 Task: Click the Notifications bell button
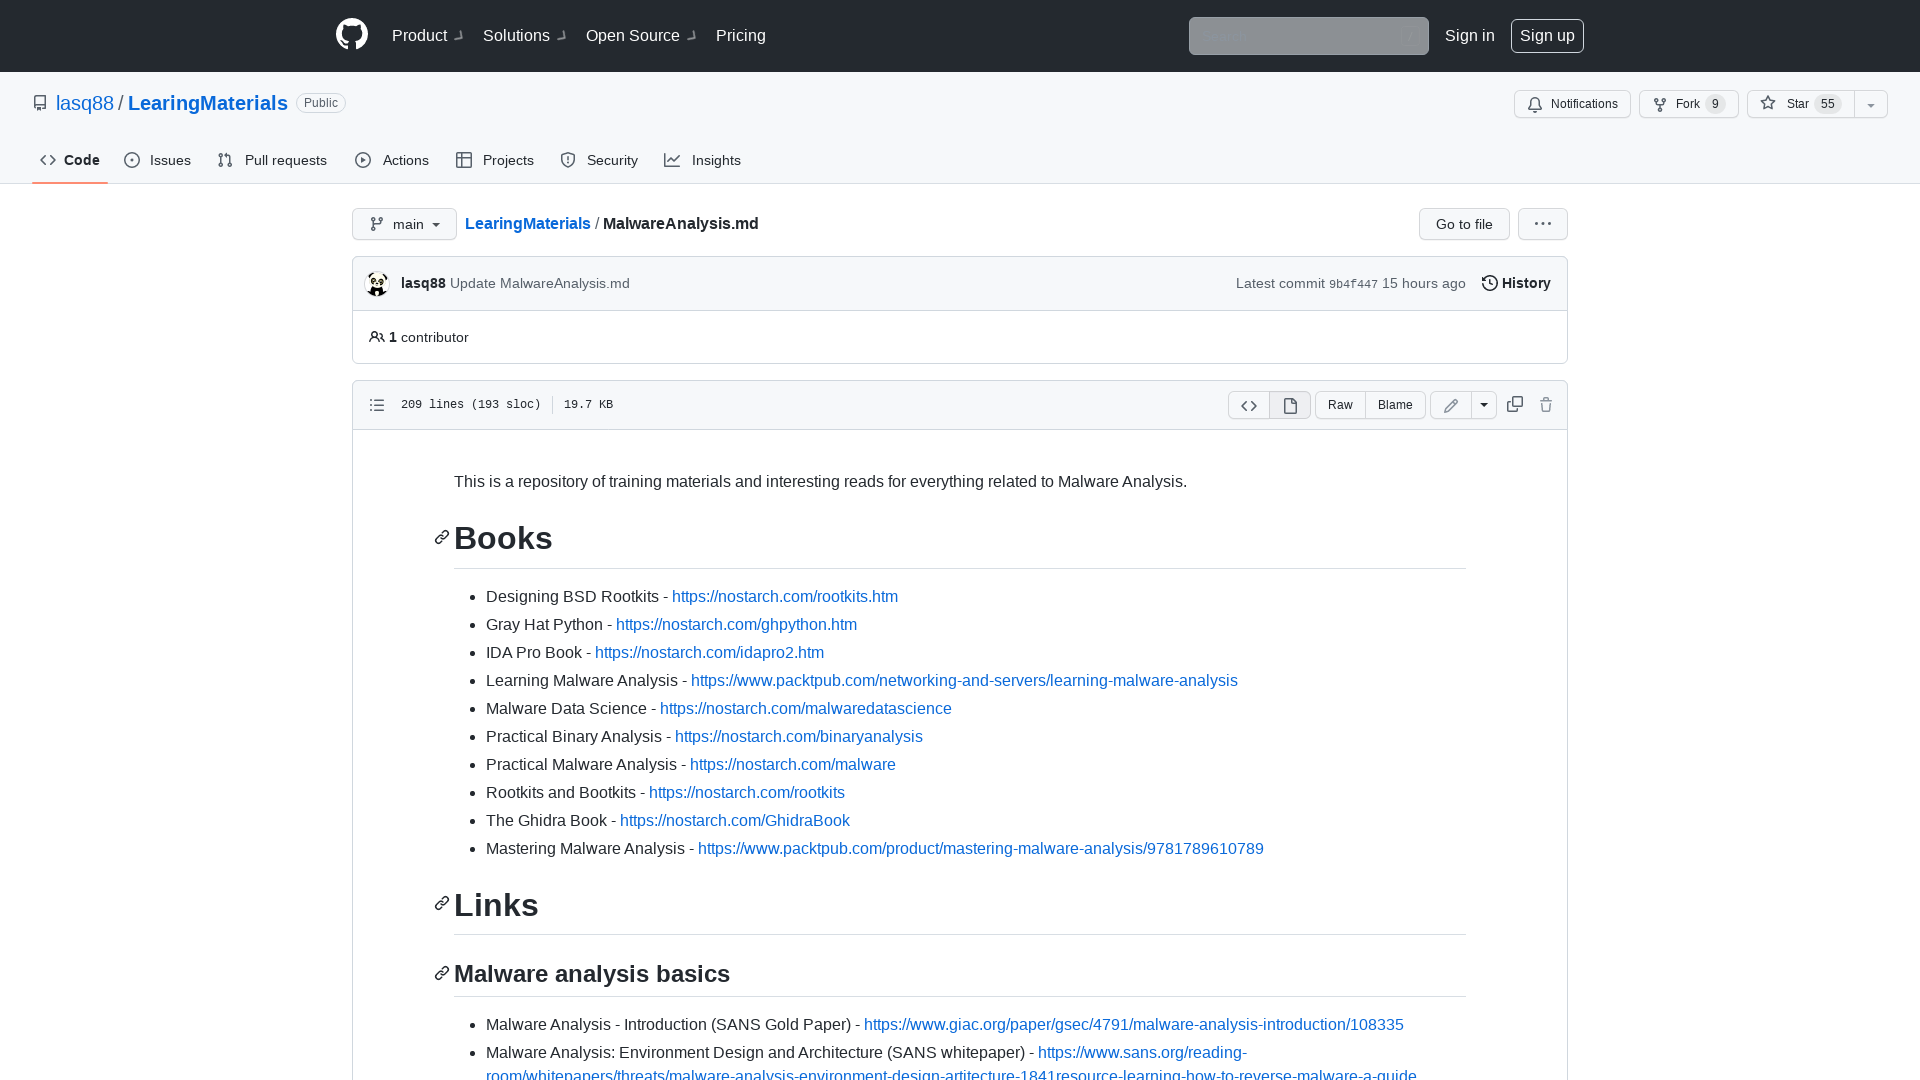[1572, 104]
